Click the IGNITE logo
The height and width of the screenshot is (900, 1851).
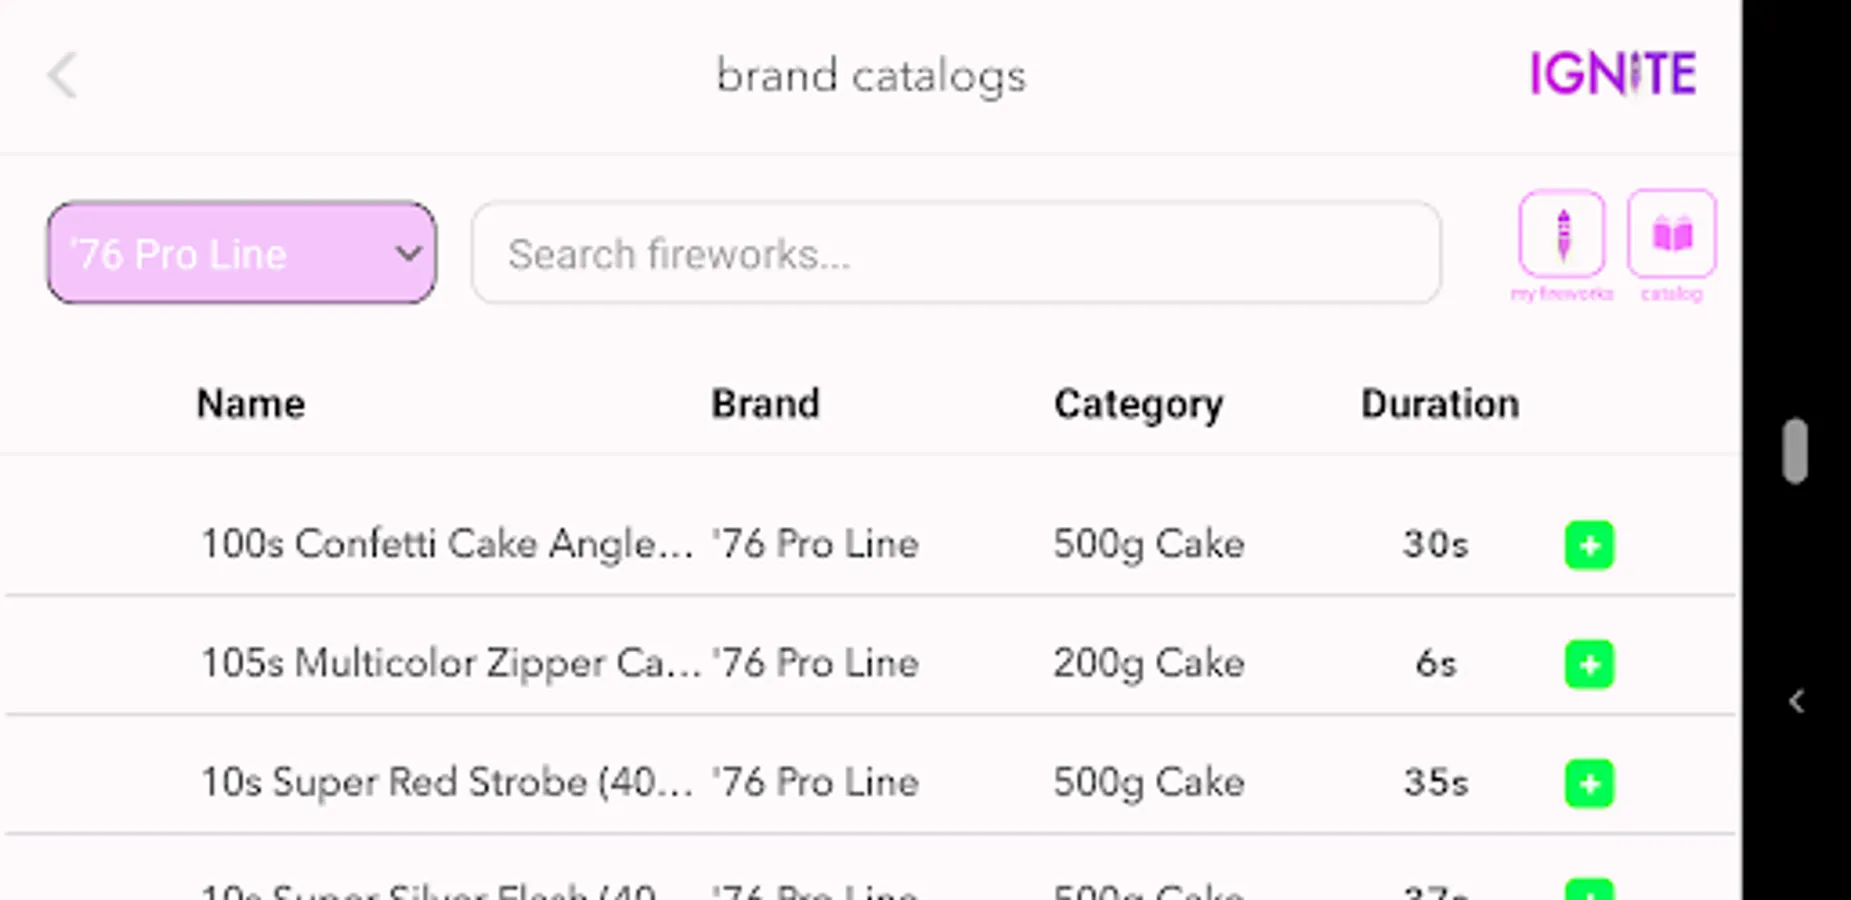point(1612,74)
